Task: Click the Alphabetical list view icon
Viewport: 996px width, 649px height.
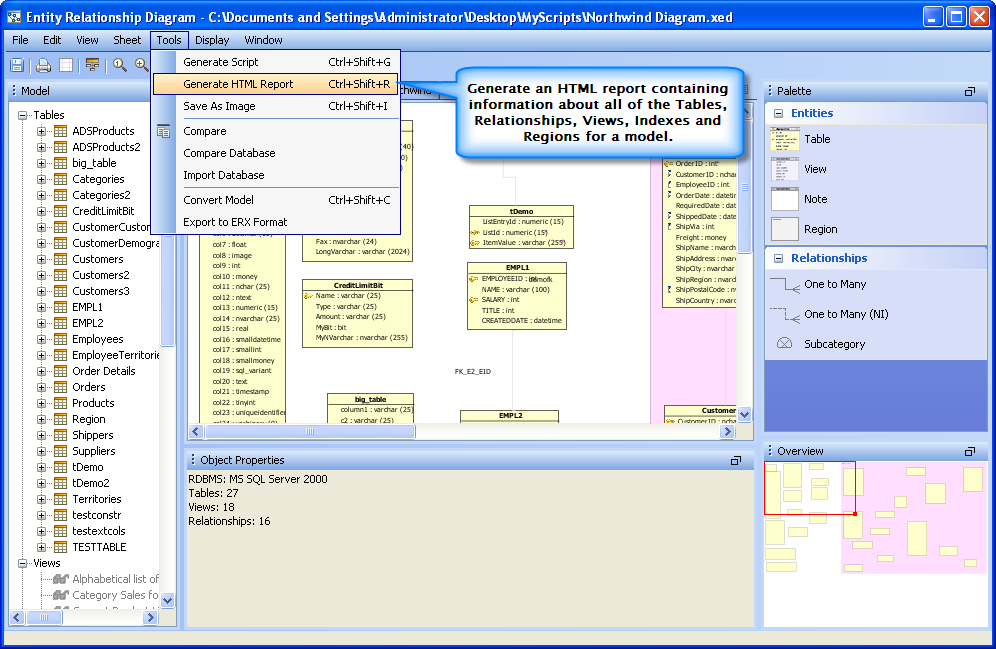Action: [60, 579]
